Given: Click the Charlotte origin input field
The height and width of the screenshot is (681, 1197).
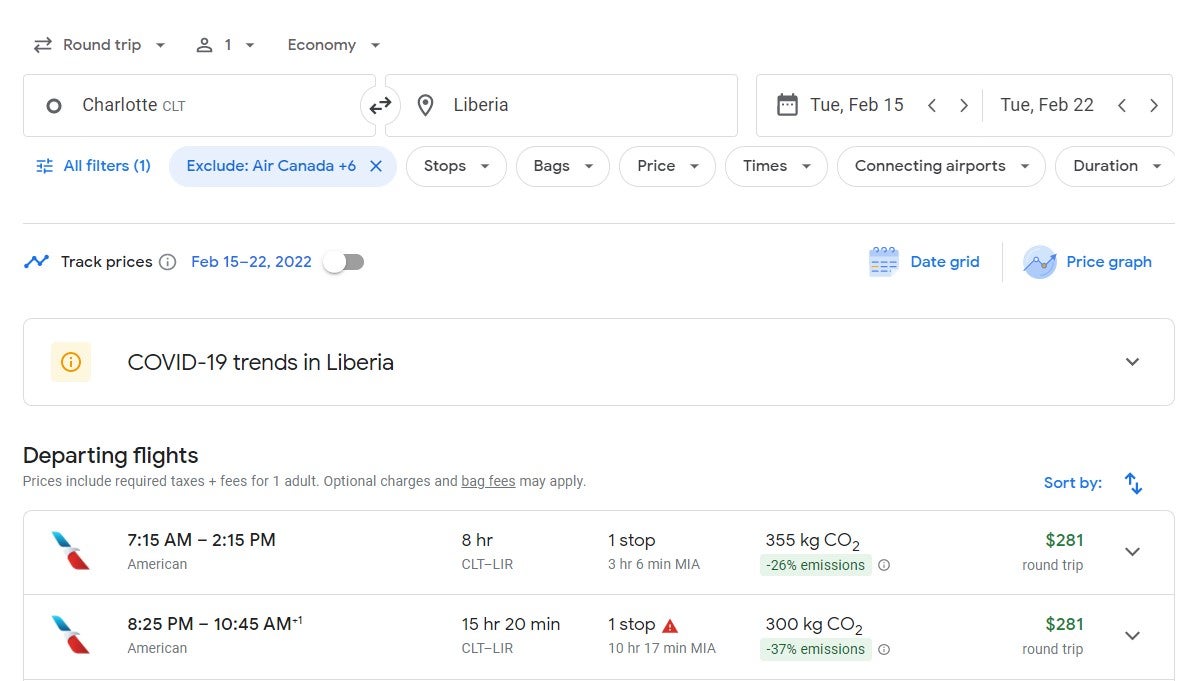Looking at the screenshot, I should [x=200, y=105].
